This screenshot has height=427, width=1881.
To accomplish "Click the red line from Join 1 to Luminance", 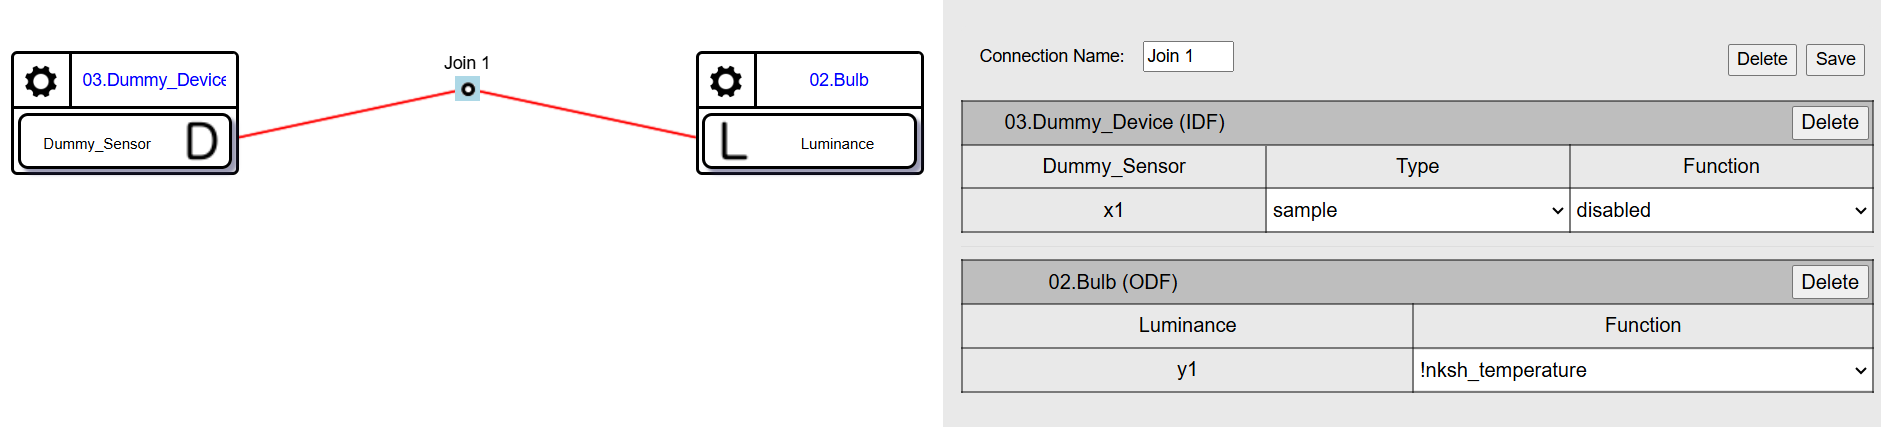I will click(590, 114).
